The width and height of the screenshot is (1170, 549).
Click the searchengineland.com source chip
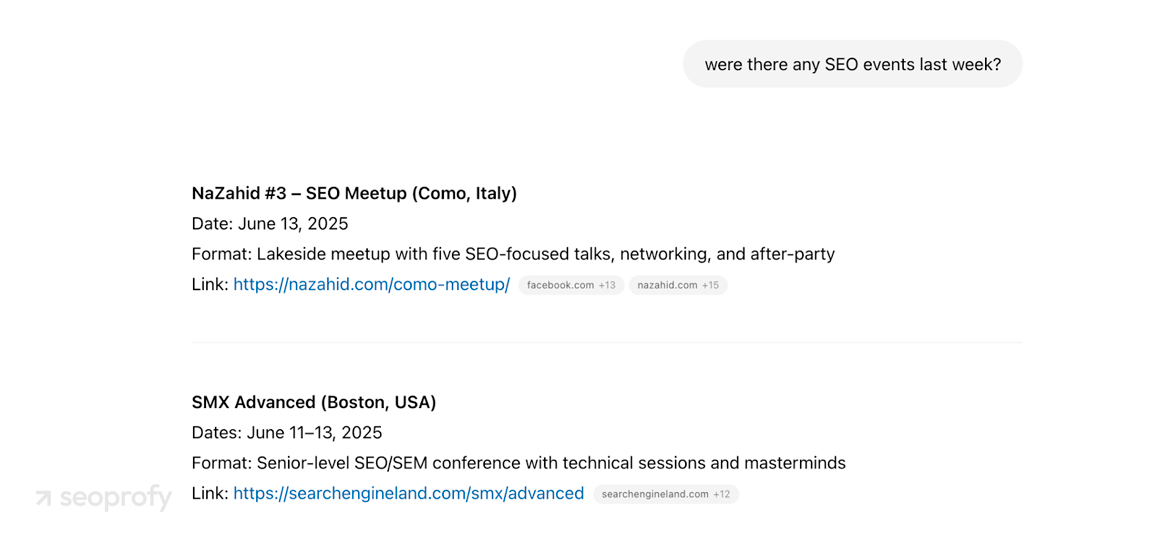click(666, 494)
